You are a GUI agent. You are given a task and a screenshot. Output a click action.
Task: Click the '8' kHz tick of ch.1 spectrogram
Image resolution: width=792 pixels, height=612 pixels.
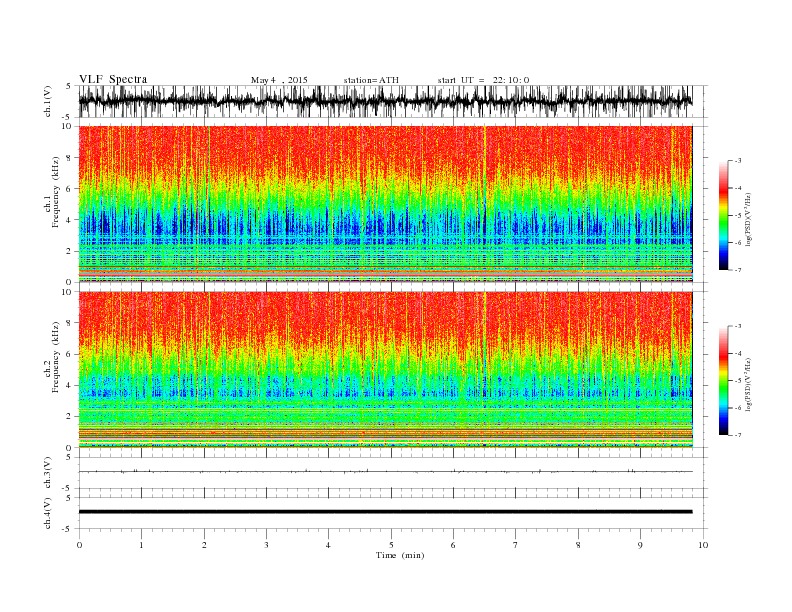(70, 158)
